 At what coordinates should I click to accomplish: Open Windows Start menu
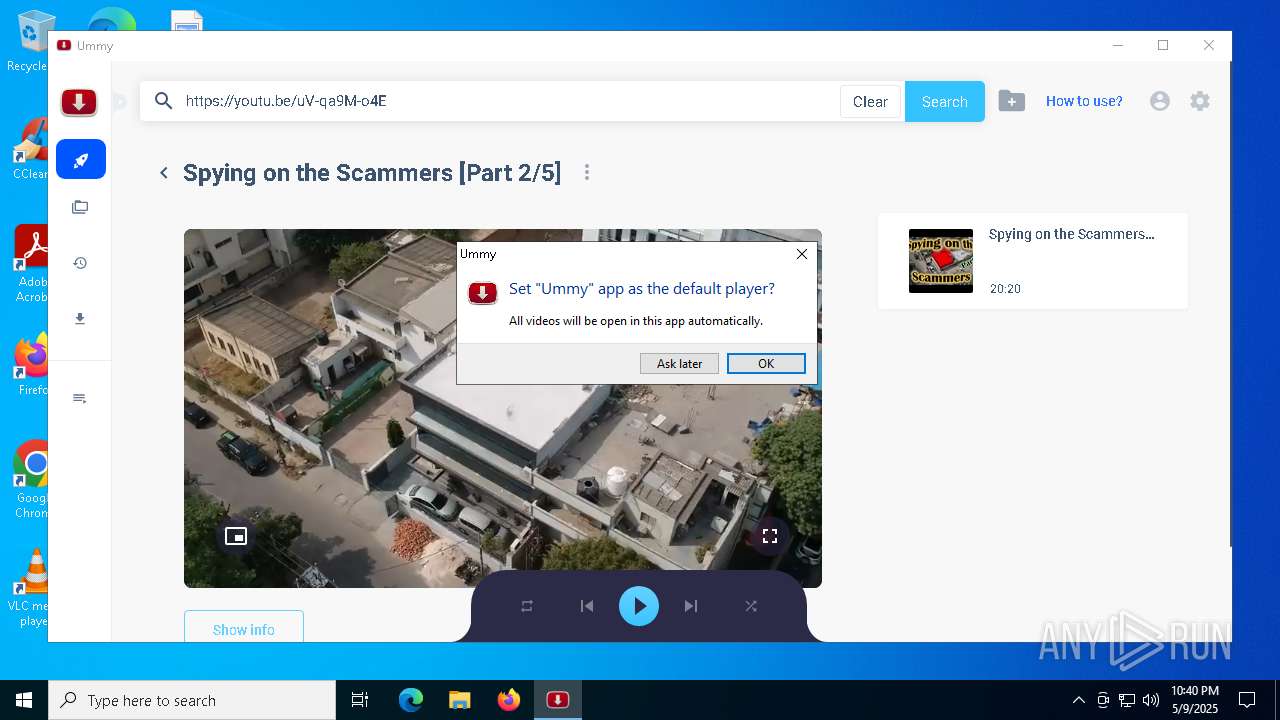[x=24, y=700]
